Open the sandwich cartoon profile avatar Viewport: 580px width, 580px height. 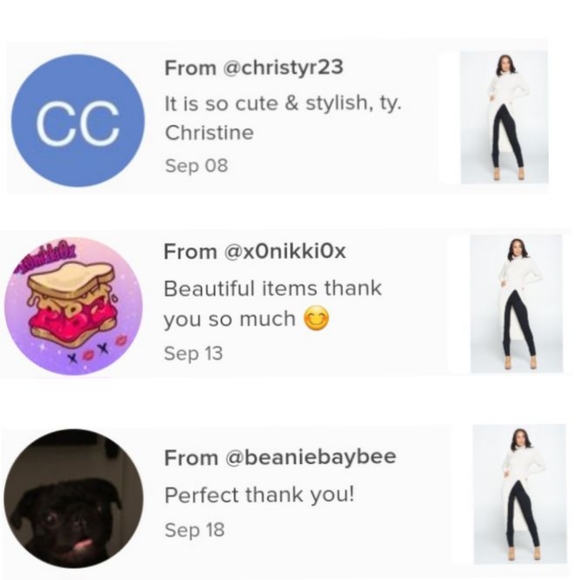(73, 307)
